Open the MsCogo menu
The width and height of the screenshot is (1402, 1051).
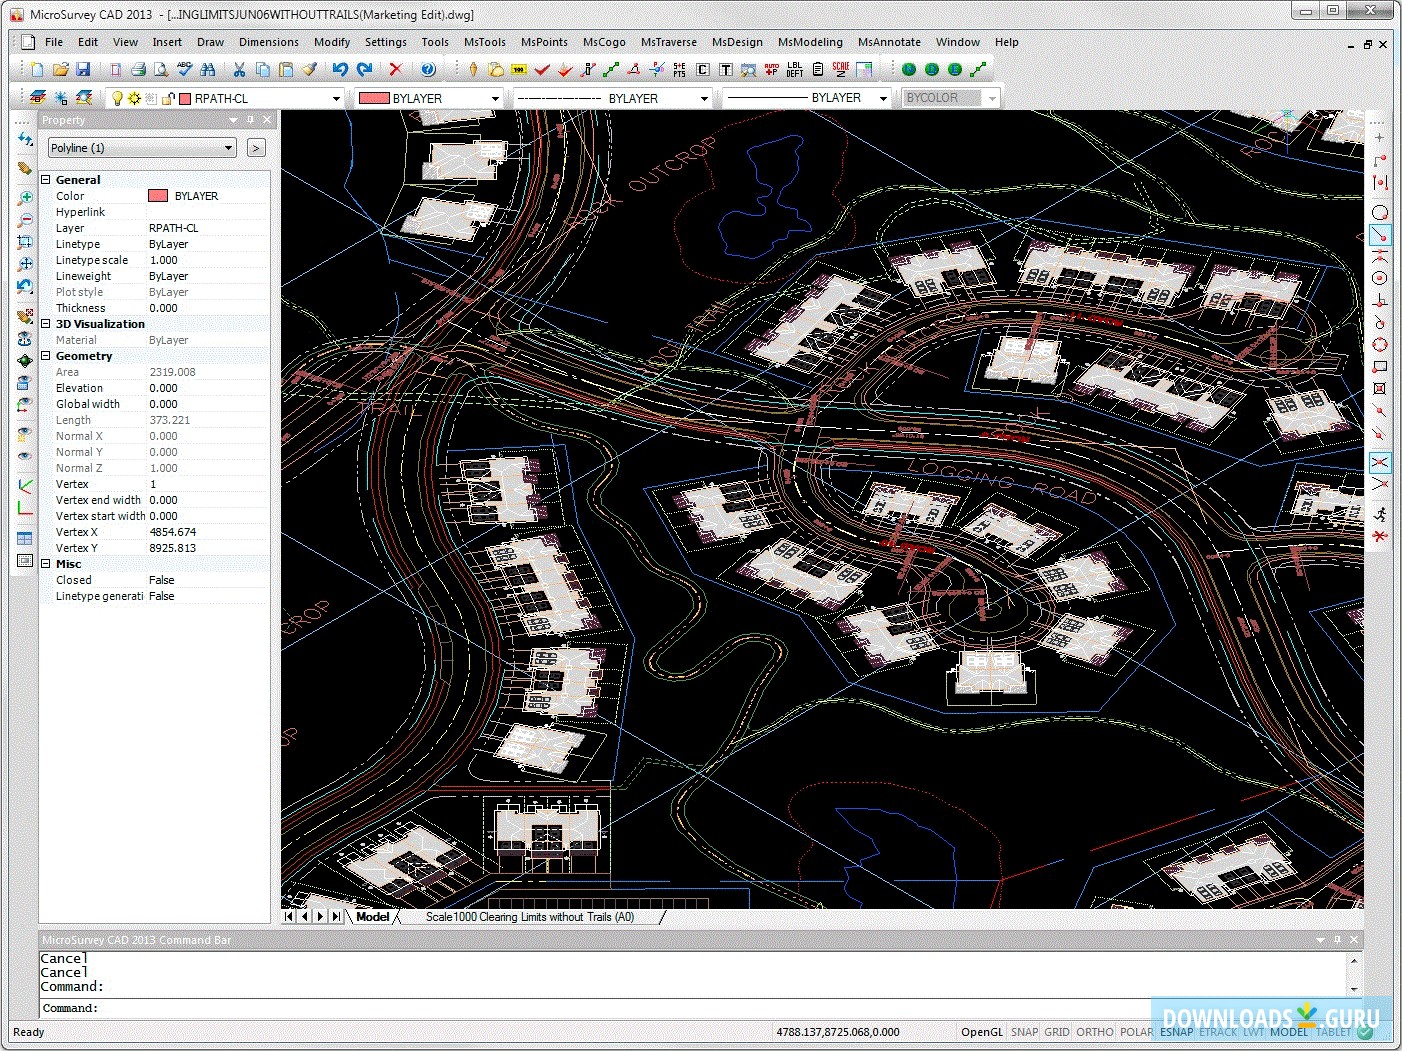pyautogui.click(x=604, y=42)
